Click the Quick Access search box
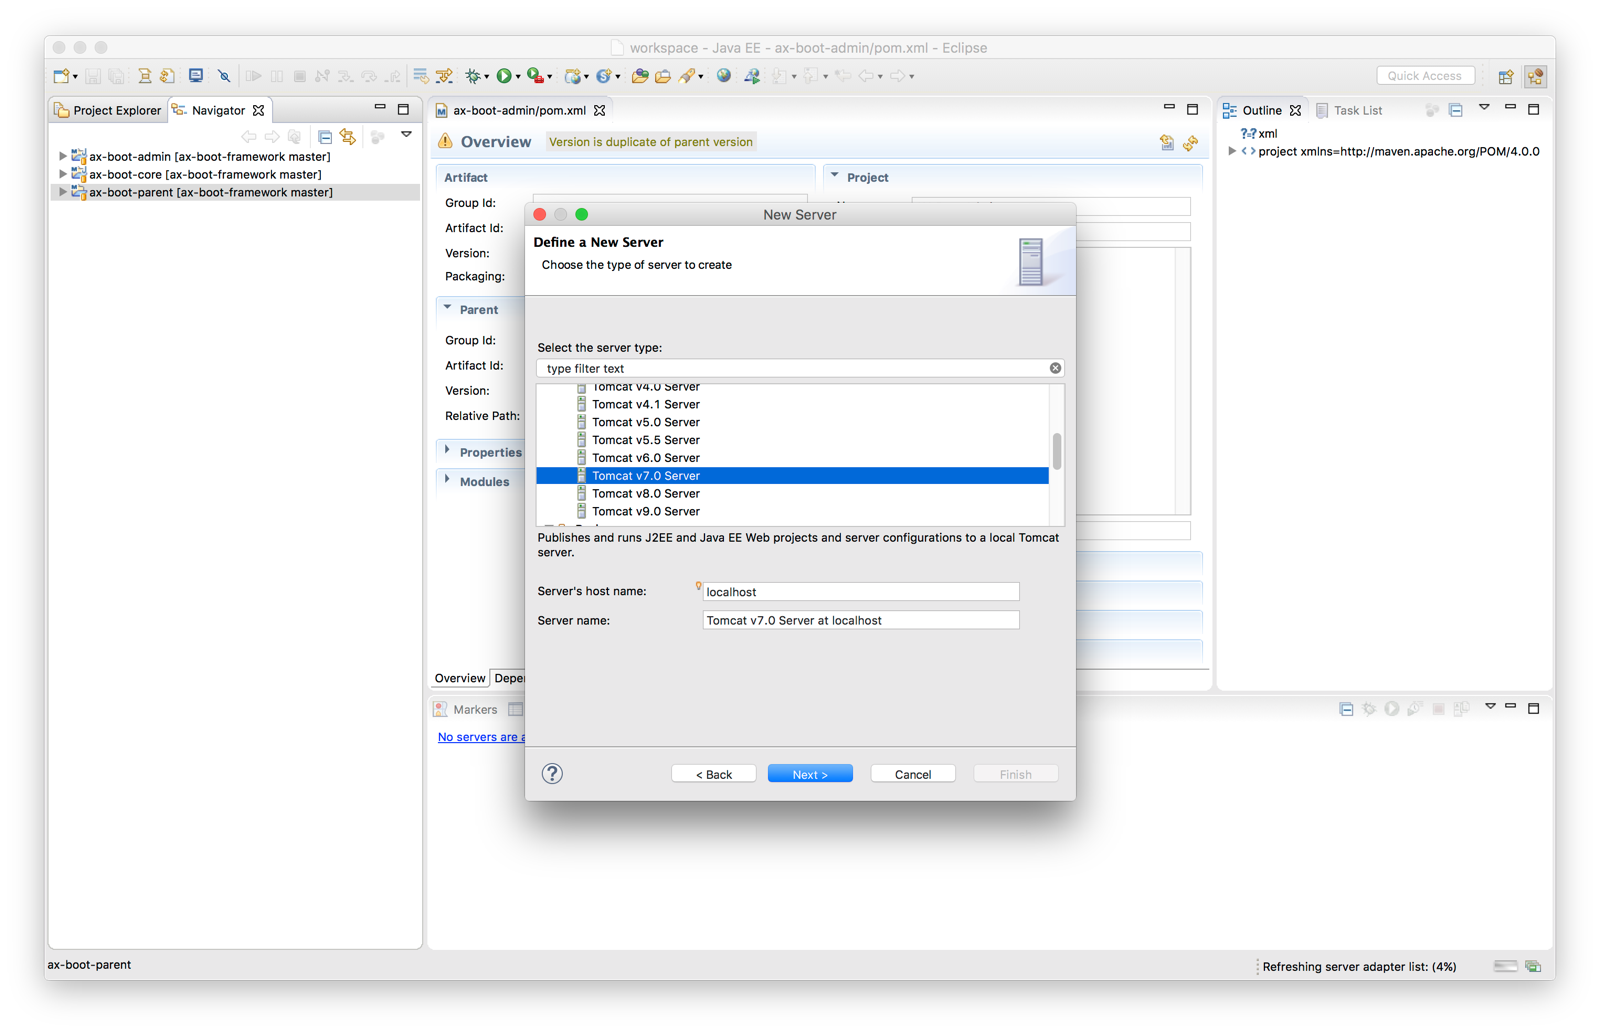 1425,76
